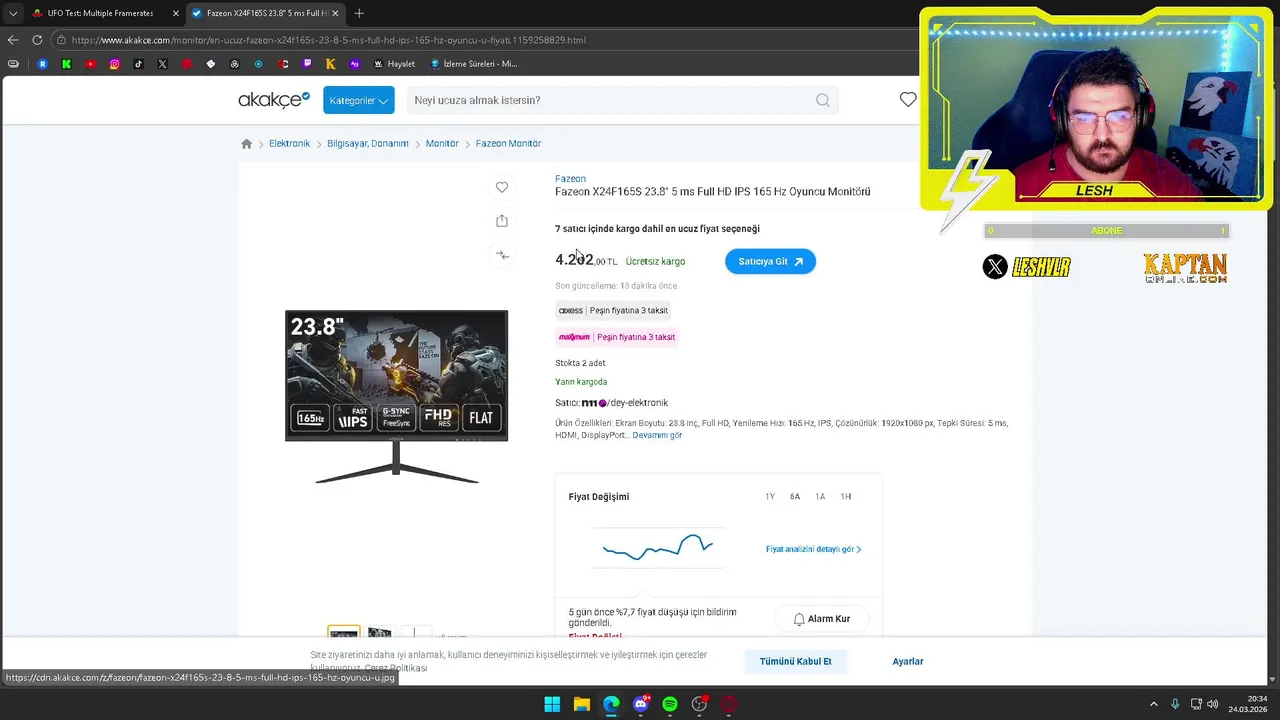Screen dimensions: 1280x720
Task: Click the maximum Peşin fiyatına 3 taksit badge
Action: pos(617,337)
